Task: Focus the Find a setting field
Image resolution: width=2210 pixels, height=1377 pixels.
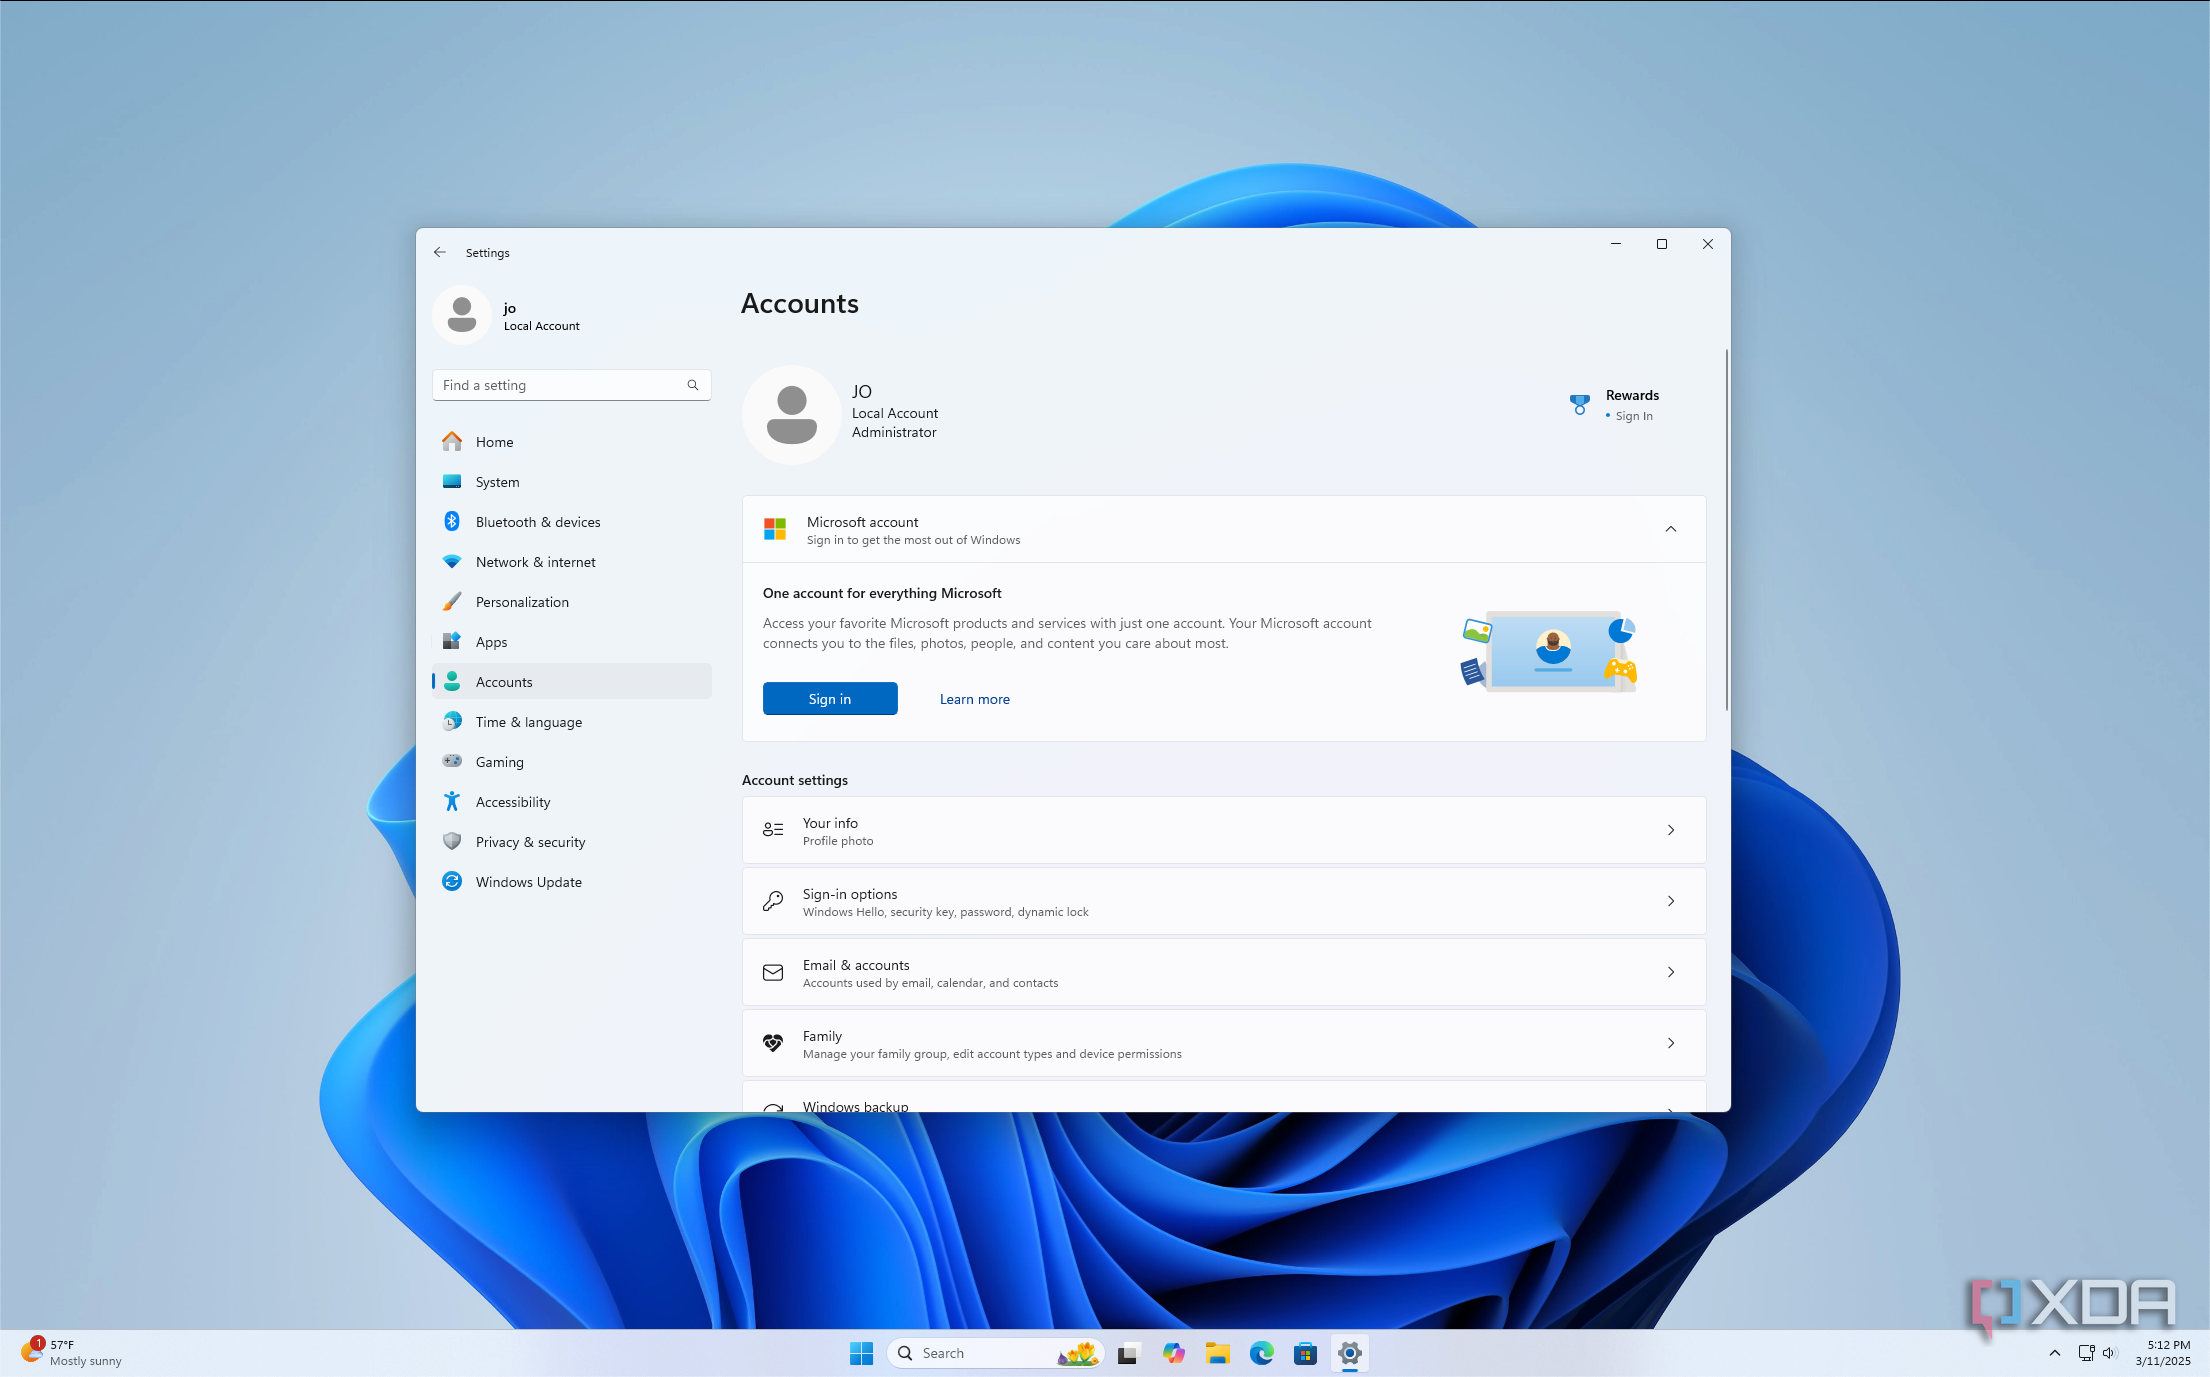Action: (571, 385)
